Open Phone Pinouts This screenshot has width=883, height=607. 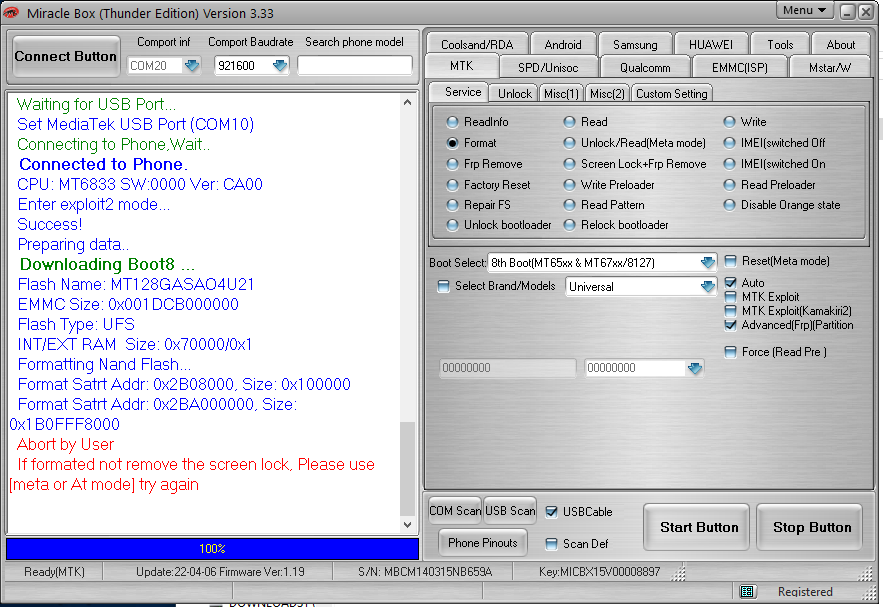tap(483, 543)
